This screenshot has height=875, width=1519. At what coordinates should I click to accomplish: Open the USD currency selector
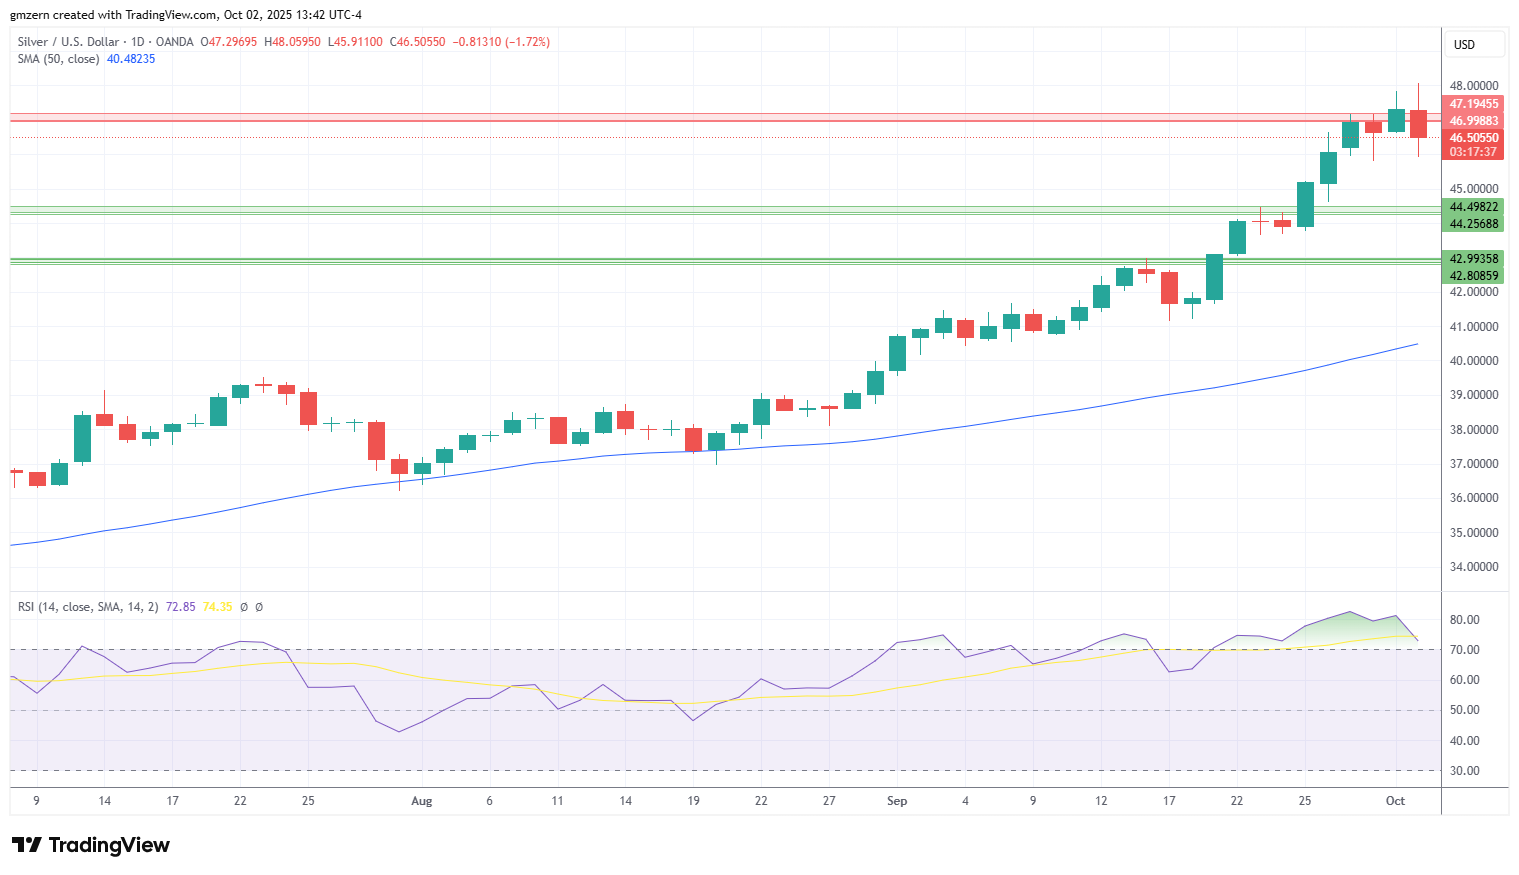pos(1475,44)
